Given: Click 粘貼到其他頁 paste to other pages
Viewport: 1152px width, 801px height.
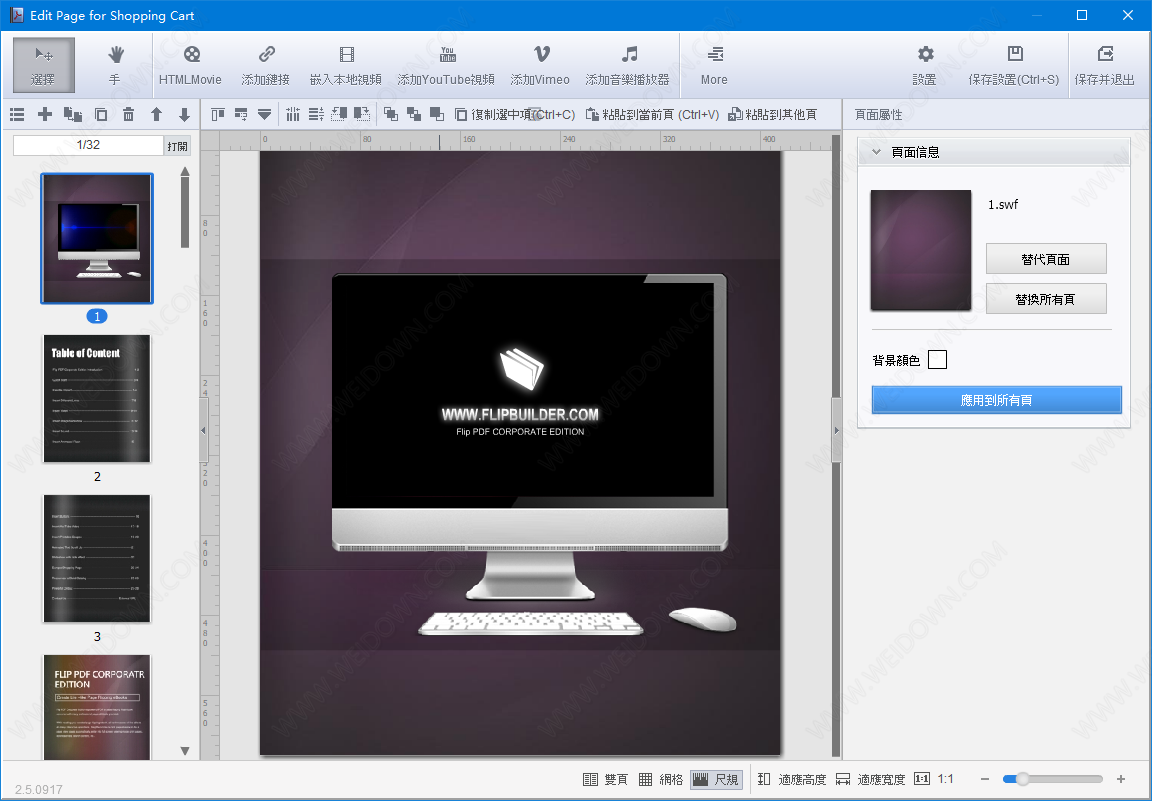Looking at the screenshot, I should 773,115.
